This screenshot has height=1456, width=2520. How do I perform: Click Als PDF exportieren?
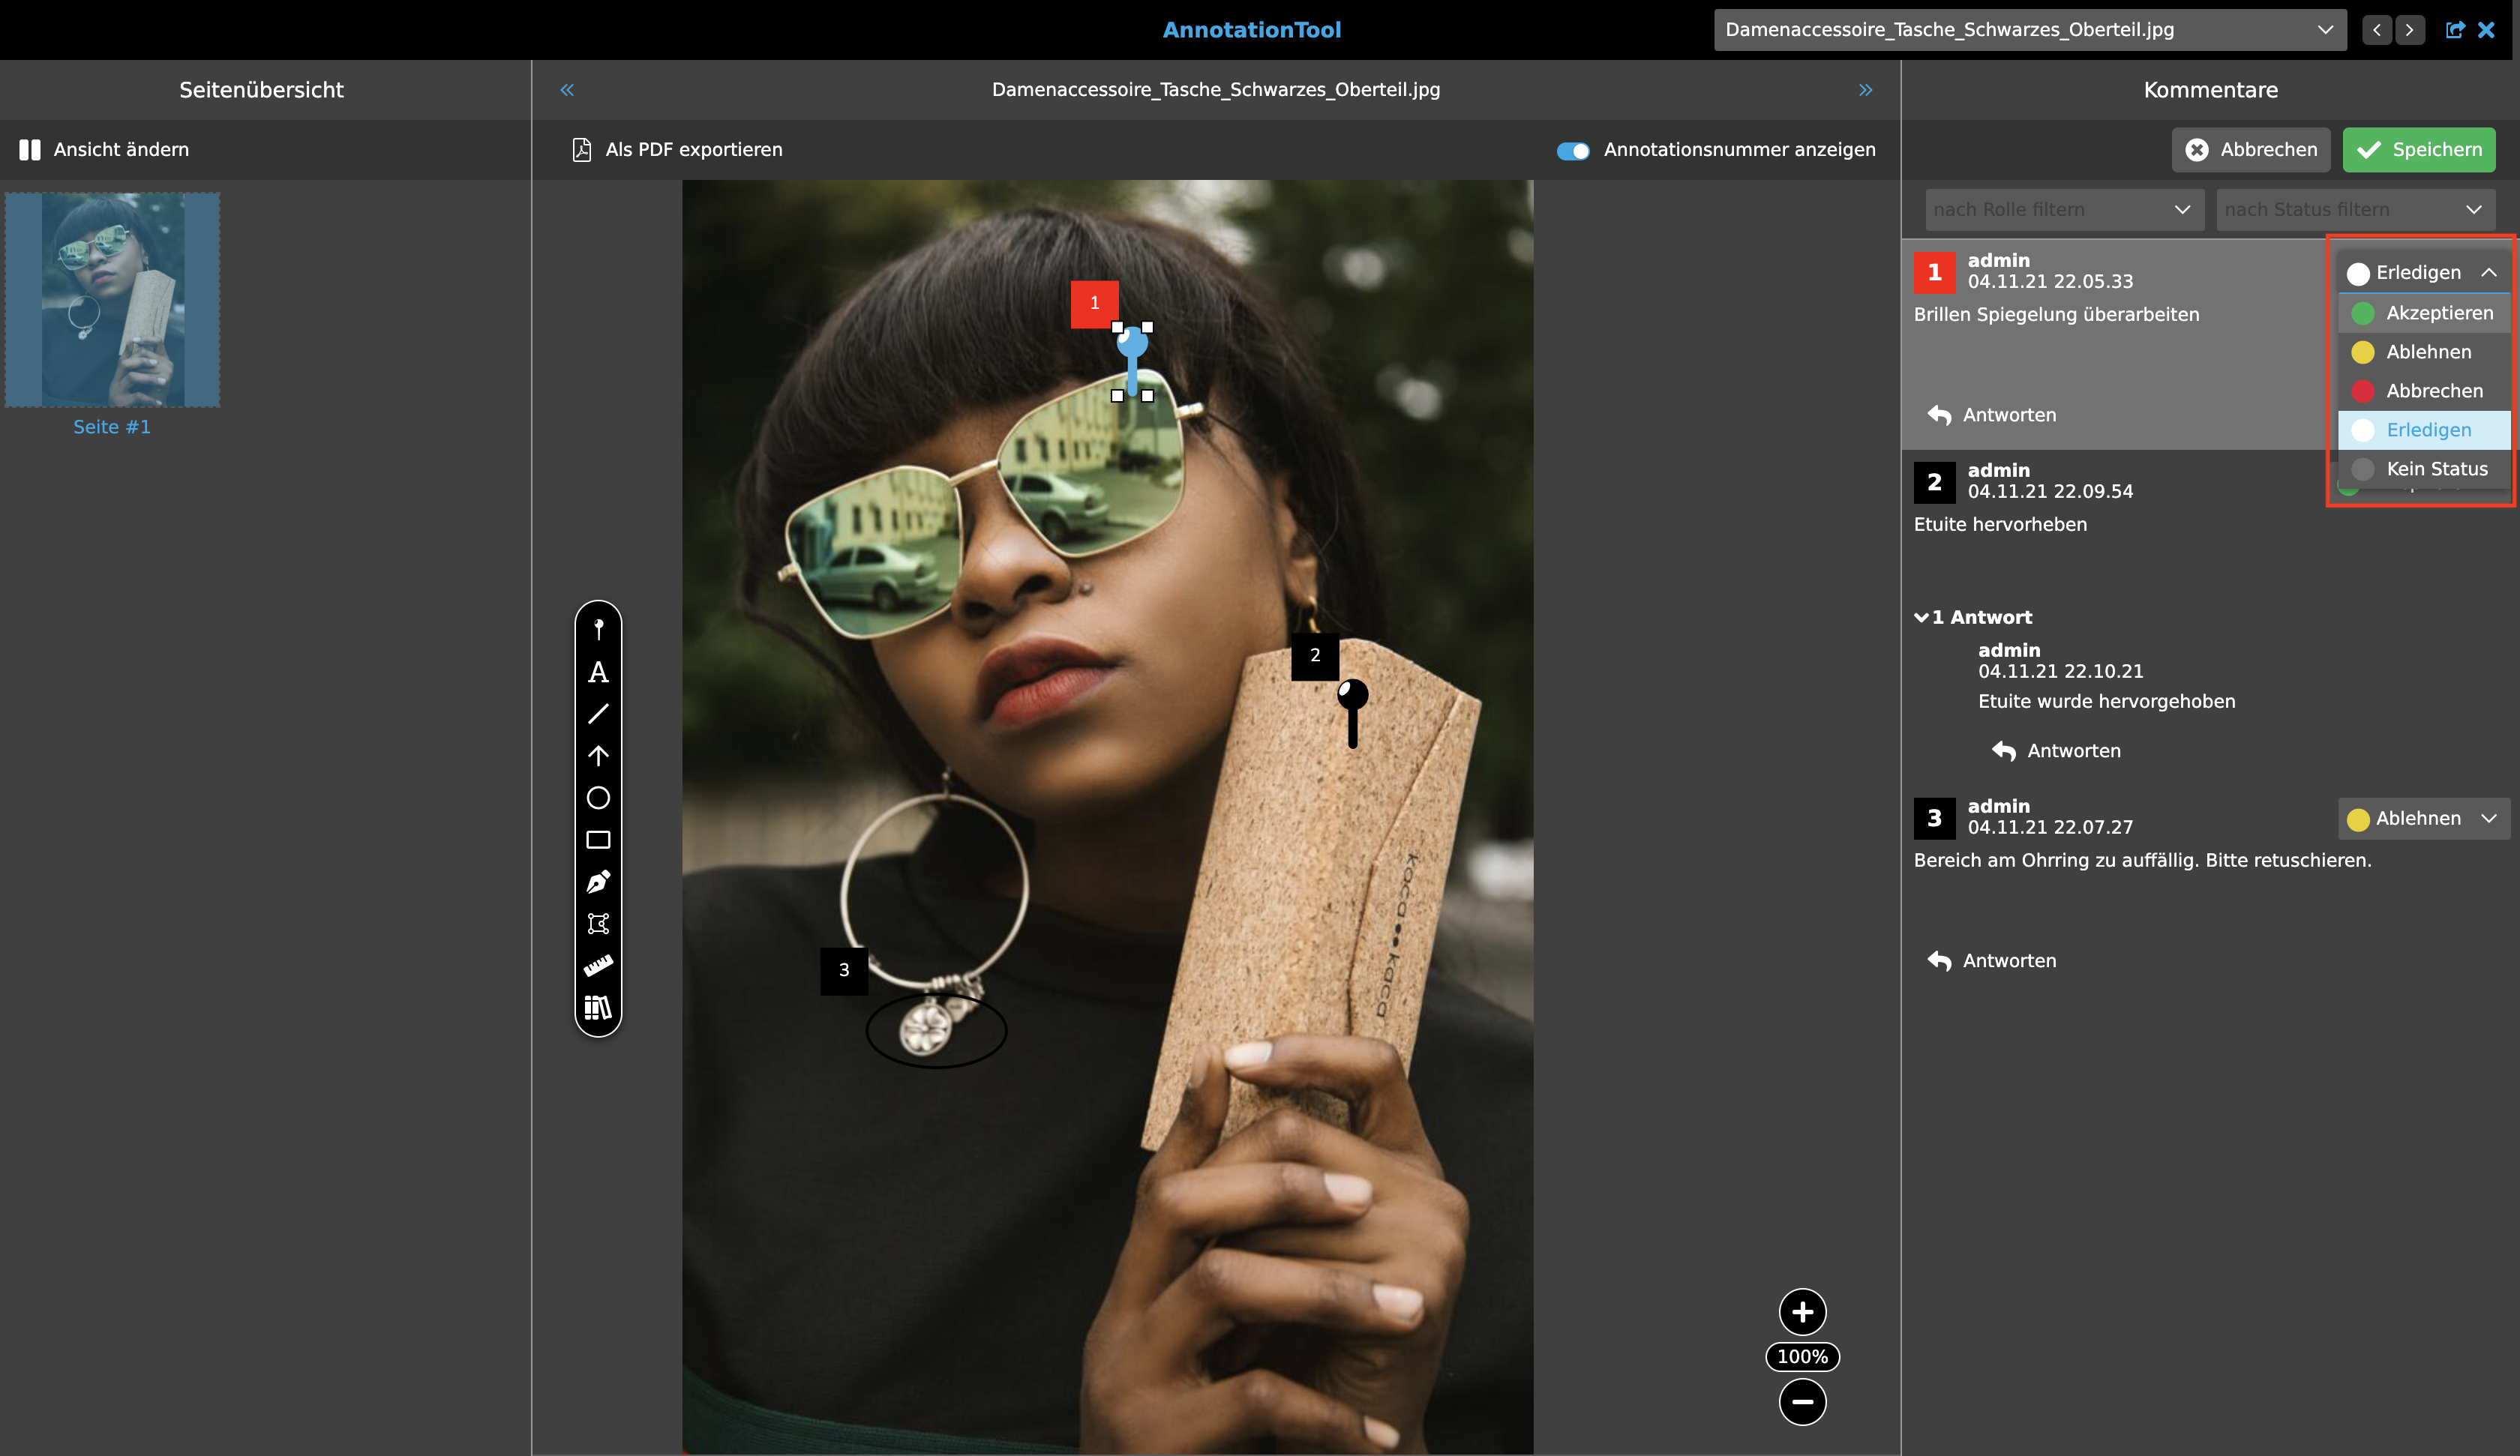coord(677,150)
